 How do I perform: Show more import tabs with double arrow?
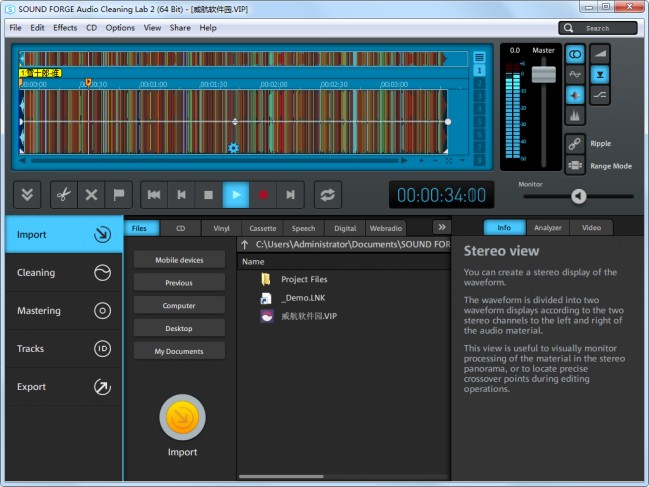442,227
